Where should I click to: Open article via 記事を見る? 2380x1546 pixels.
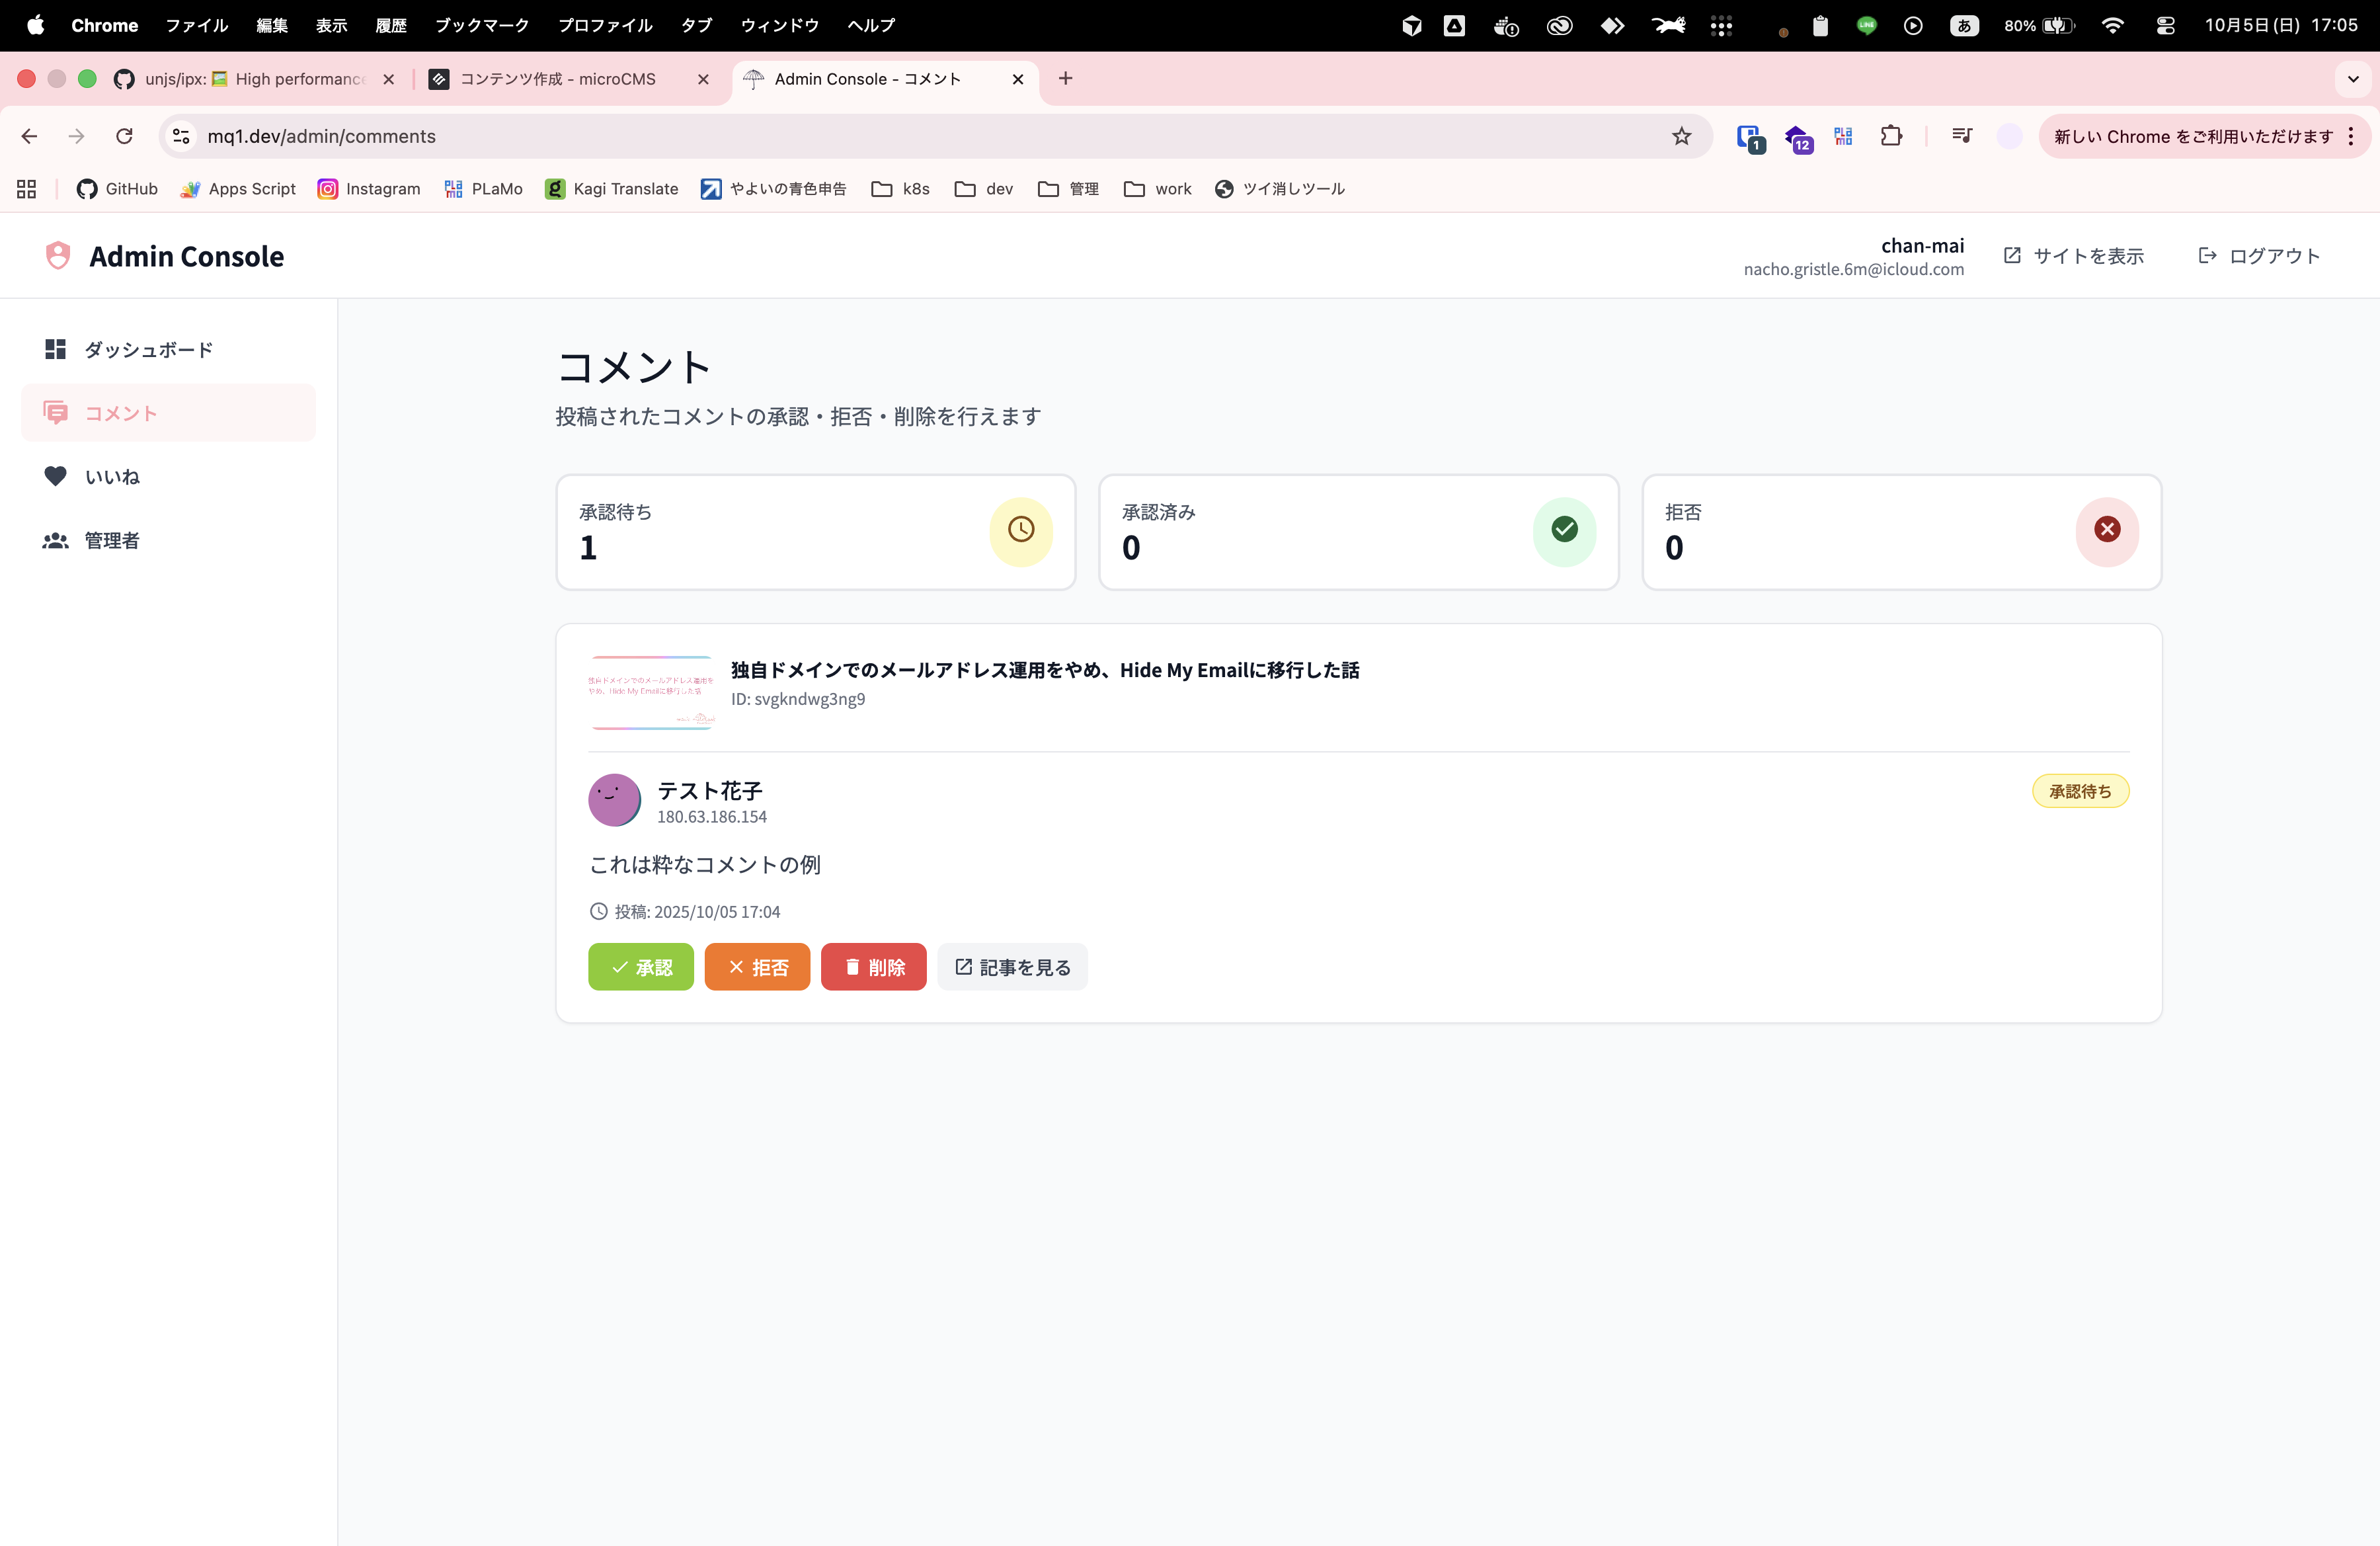pyautogui.click(x=1012, y=967)
